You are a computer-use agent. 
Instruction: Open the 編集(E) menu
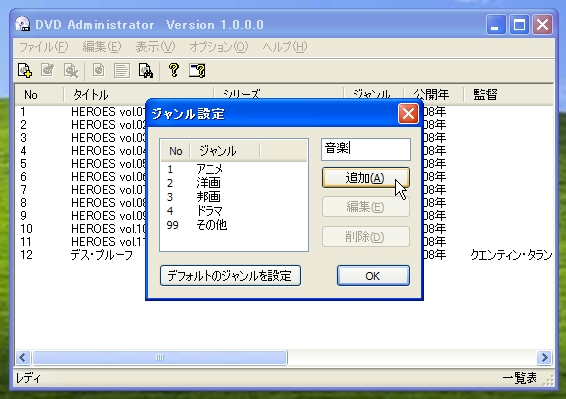point(102,47)
